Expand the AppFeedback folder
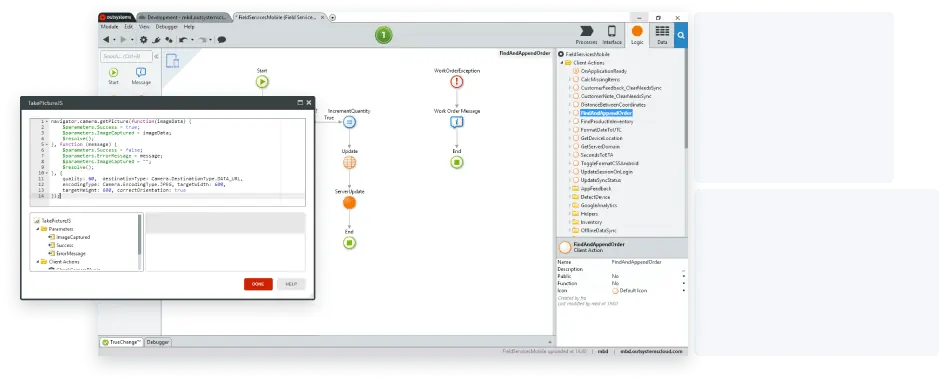The image size is (939, 381). 570,188
